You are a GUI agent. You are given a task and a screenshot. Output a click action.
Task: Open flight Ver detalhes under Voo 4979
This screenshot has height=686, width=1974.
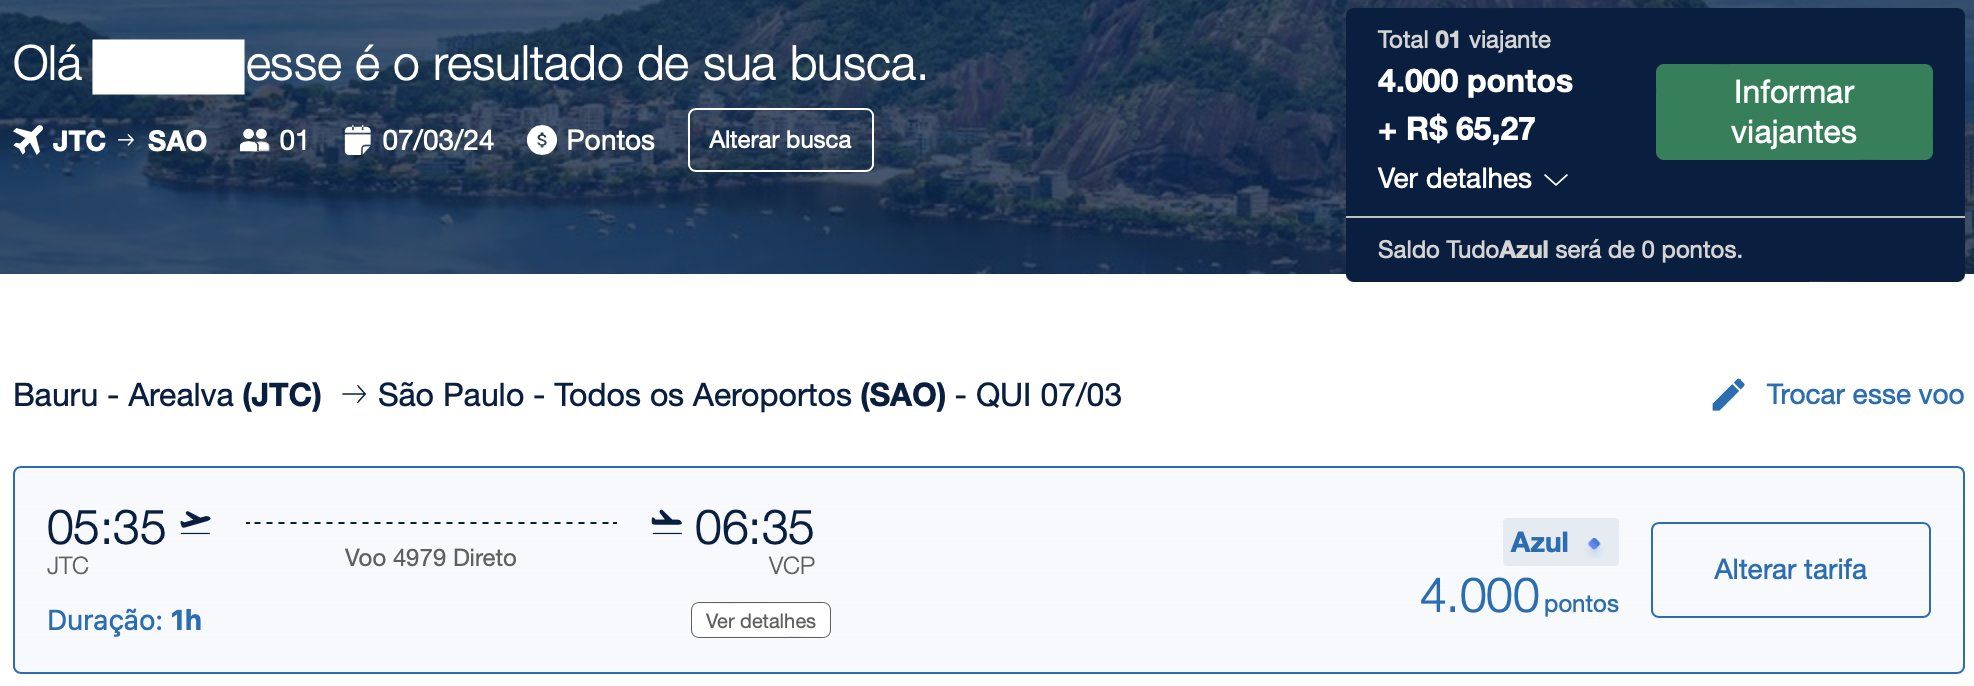[x=761, y=620]
